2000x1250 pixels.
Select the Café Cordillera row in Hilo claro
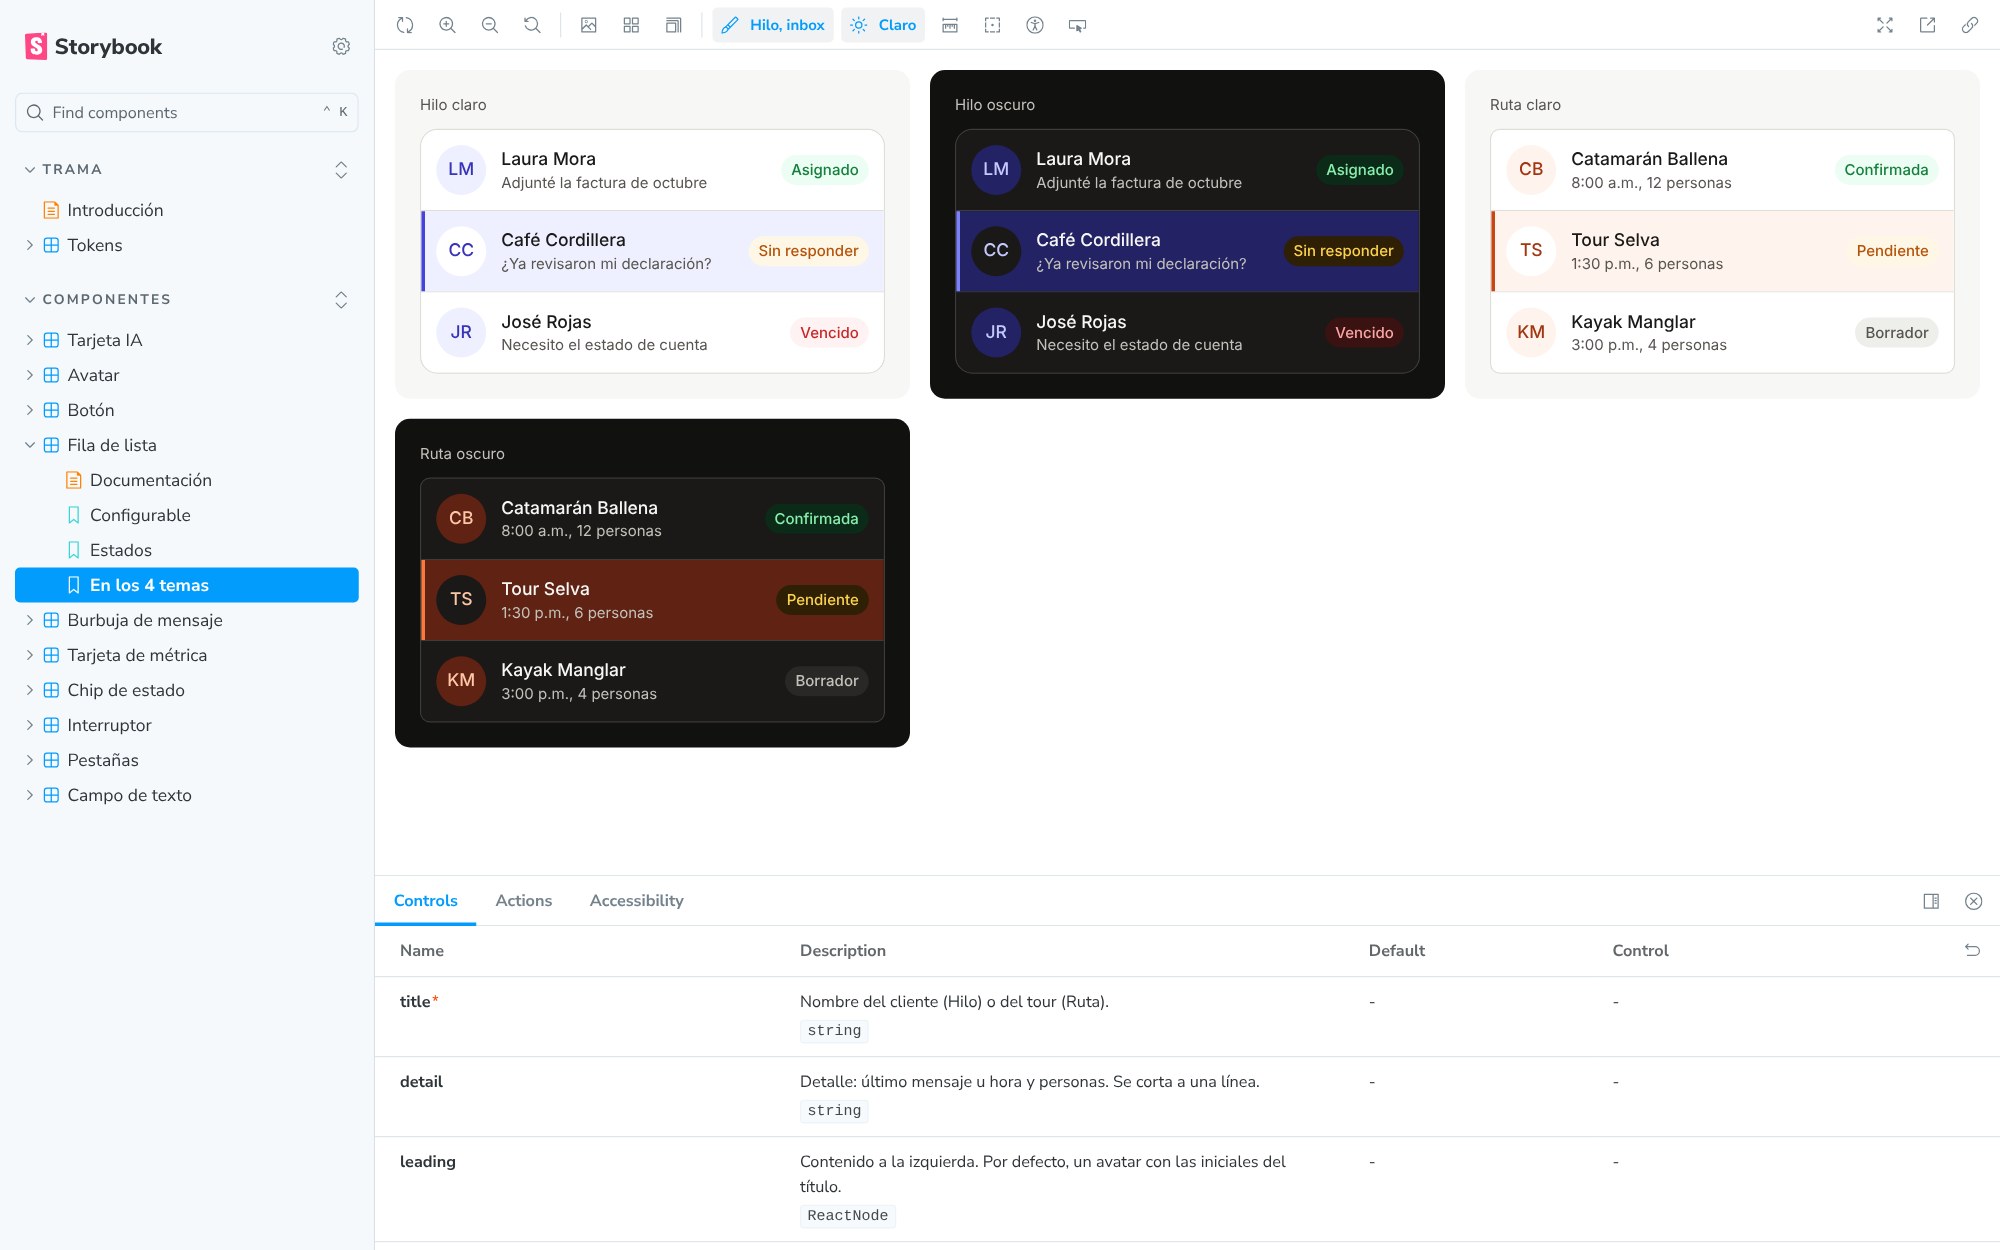(653, 251)
